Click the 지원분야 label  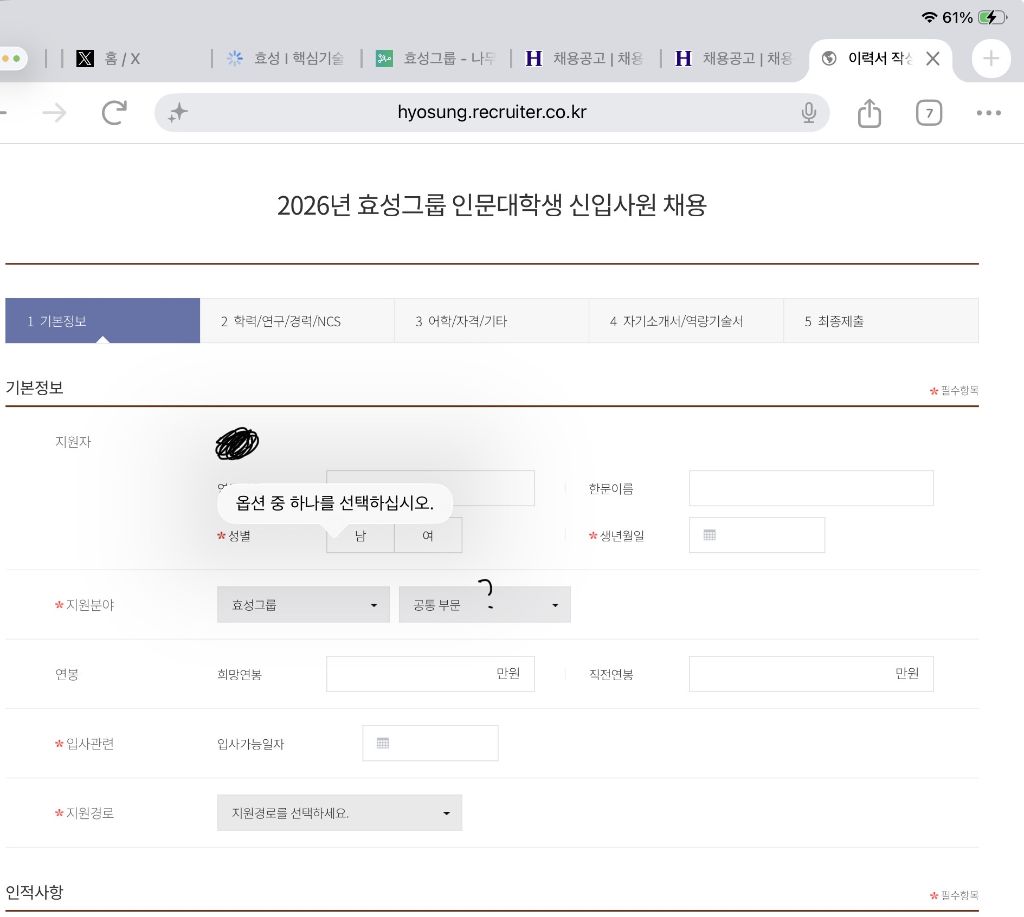pos(90,605)
